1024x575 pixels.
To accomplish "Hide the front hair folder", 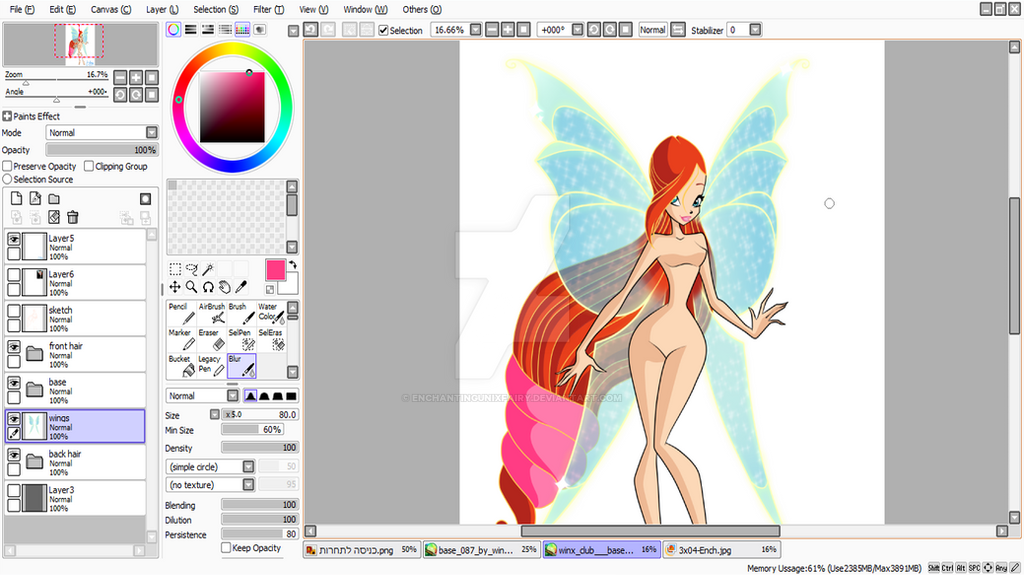I will [x=14, y=347].
